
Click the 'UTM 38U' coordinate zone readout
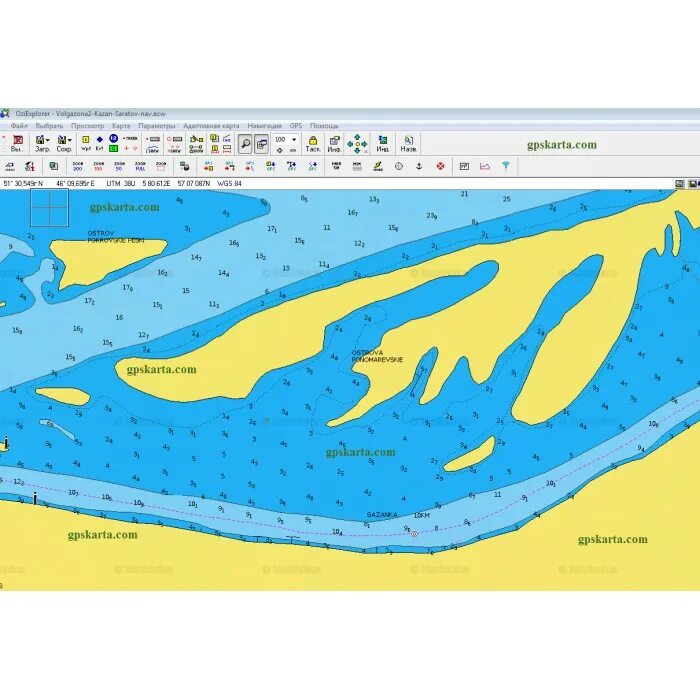click(x=121, y=183)
